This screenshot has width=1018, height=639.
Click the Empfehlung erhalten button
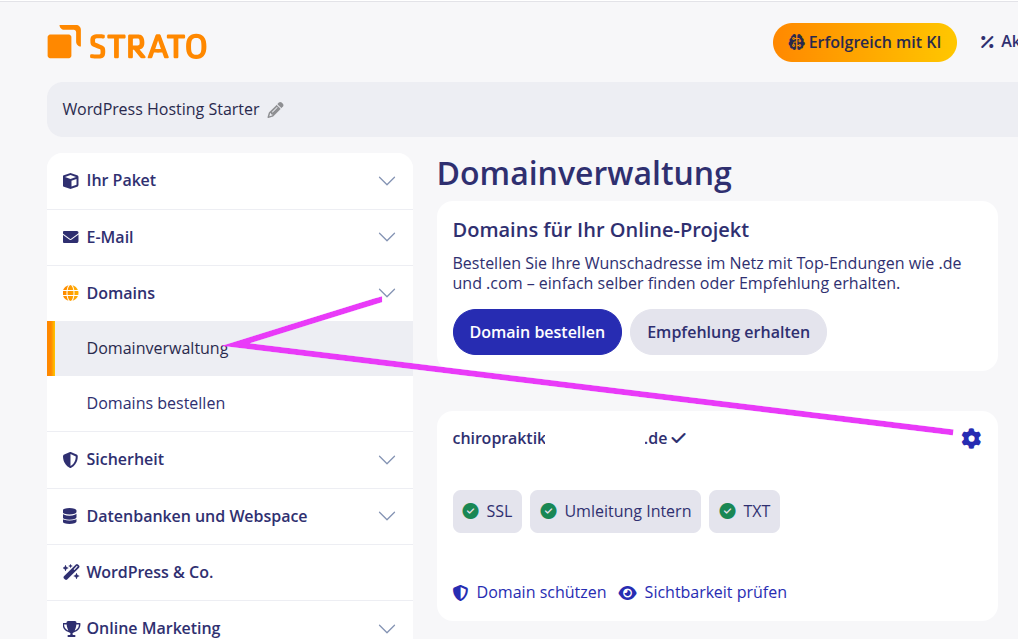(x=728, y=332)
